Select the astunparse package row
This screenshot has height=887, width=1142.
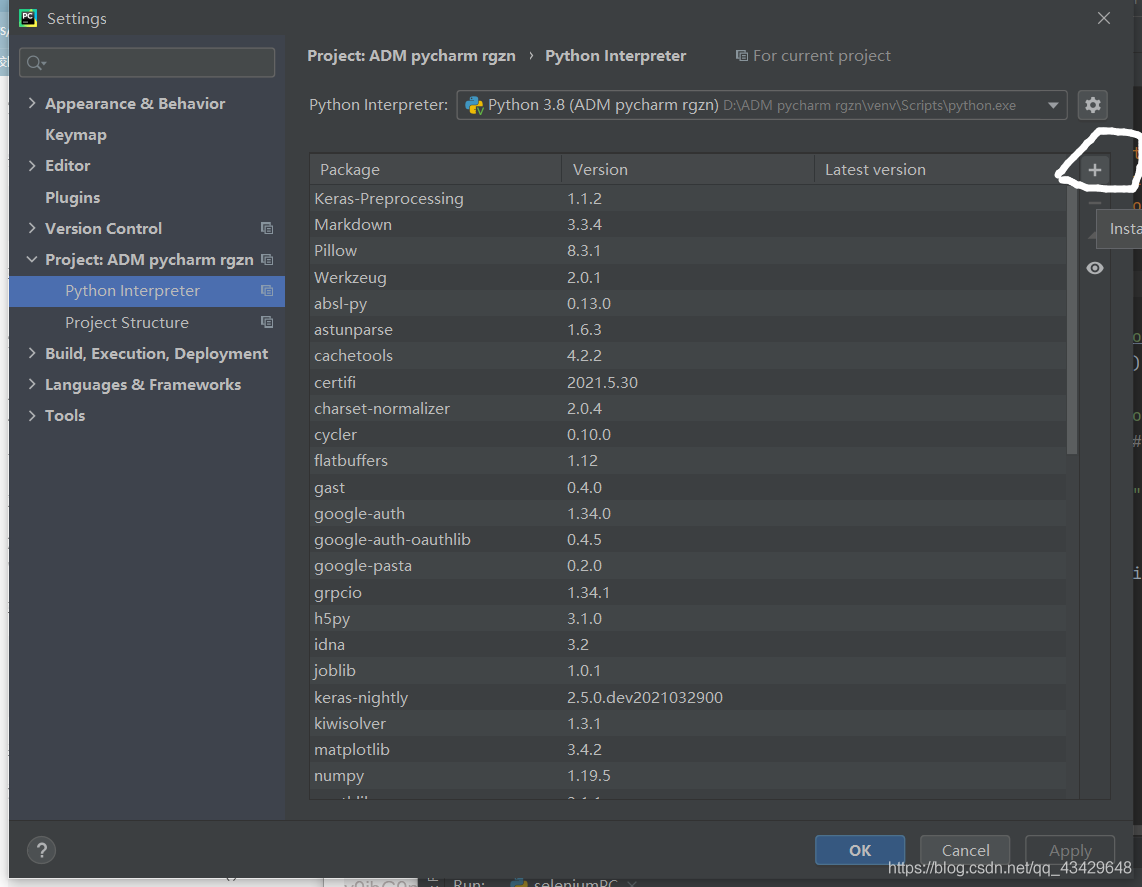(688, 330)
